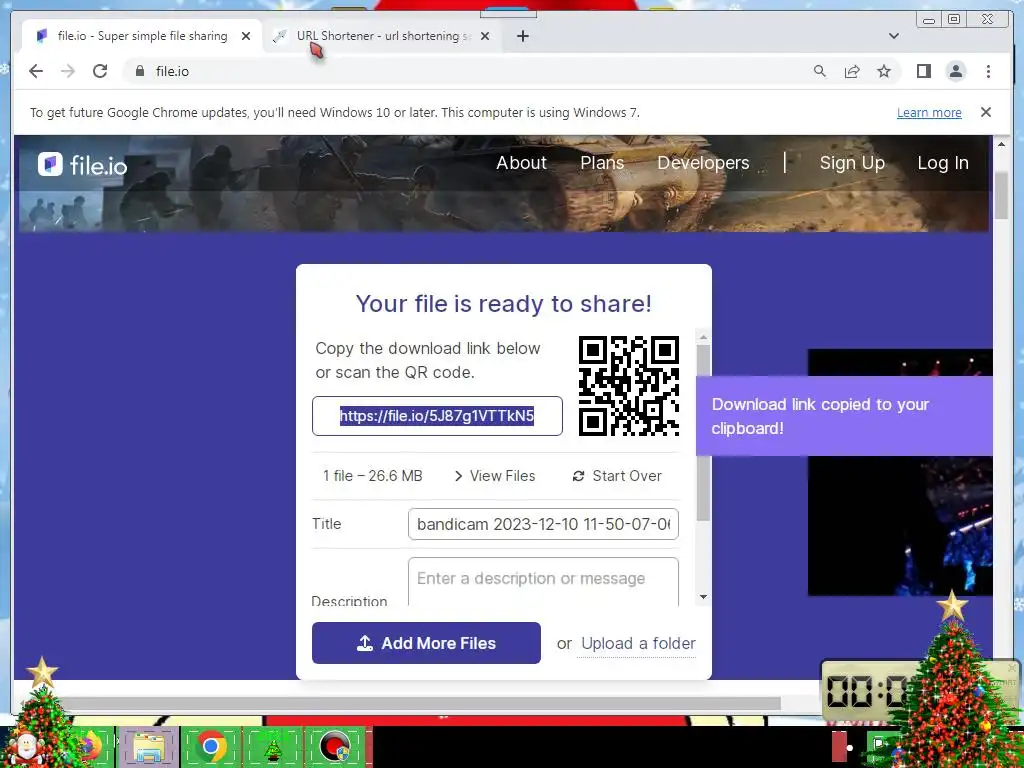Open the tab search chevron
Viewport: 1024px width, 768px height.
(x=894, y=36)
